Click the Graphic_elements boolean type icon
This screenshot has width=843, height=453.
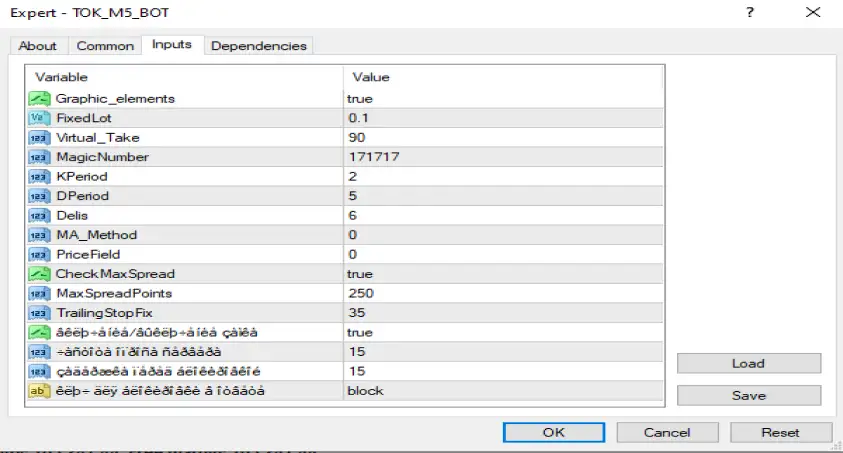(x=39, y=98)
